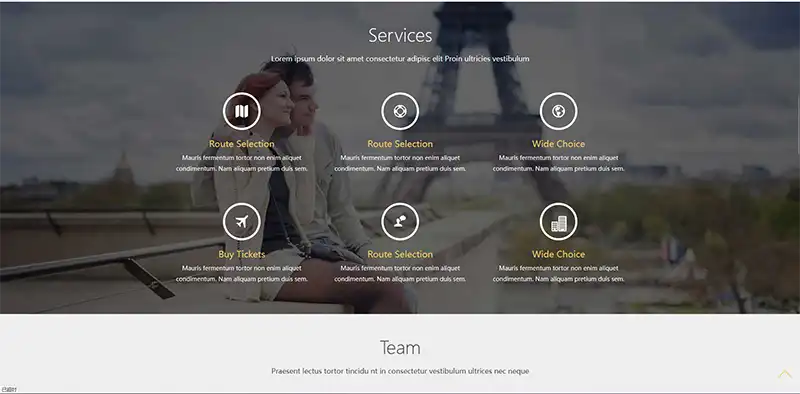Select Route Selection heading below the map icon
The height and width of the screenshot is (394, 800).
tap(242, 144)
